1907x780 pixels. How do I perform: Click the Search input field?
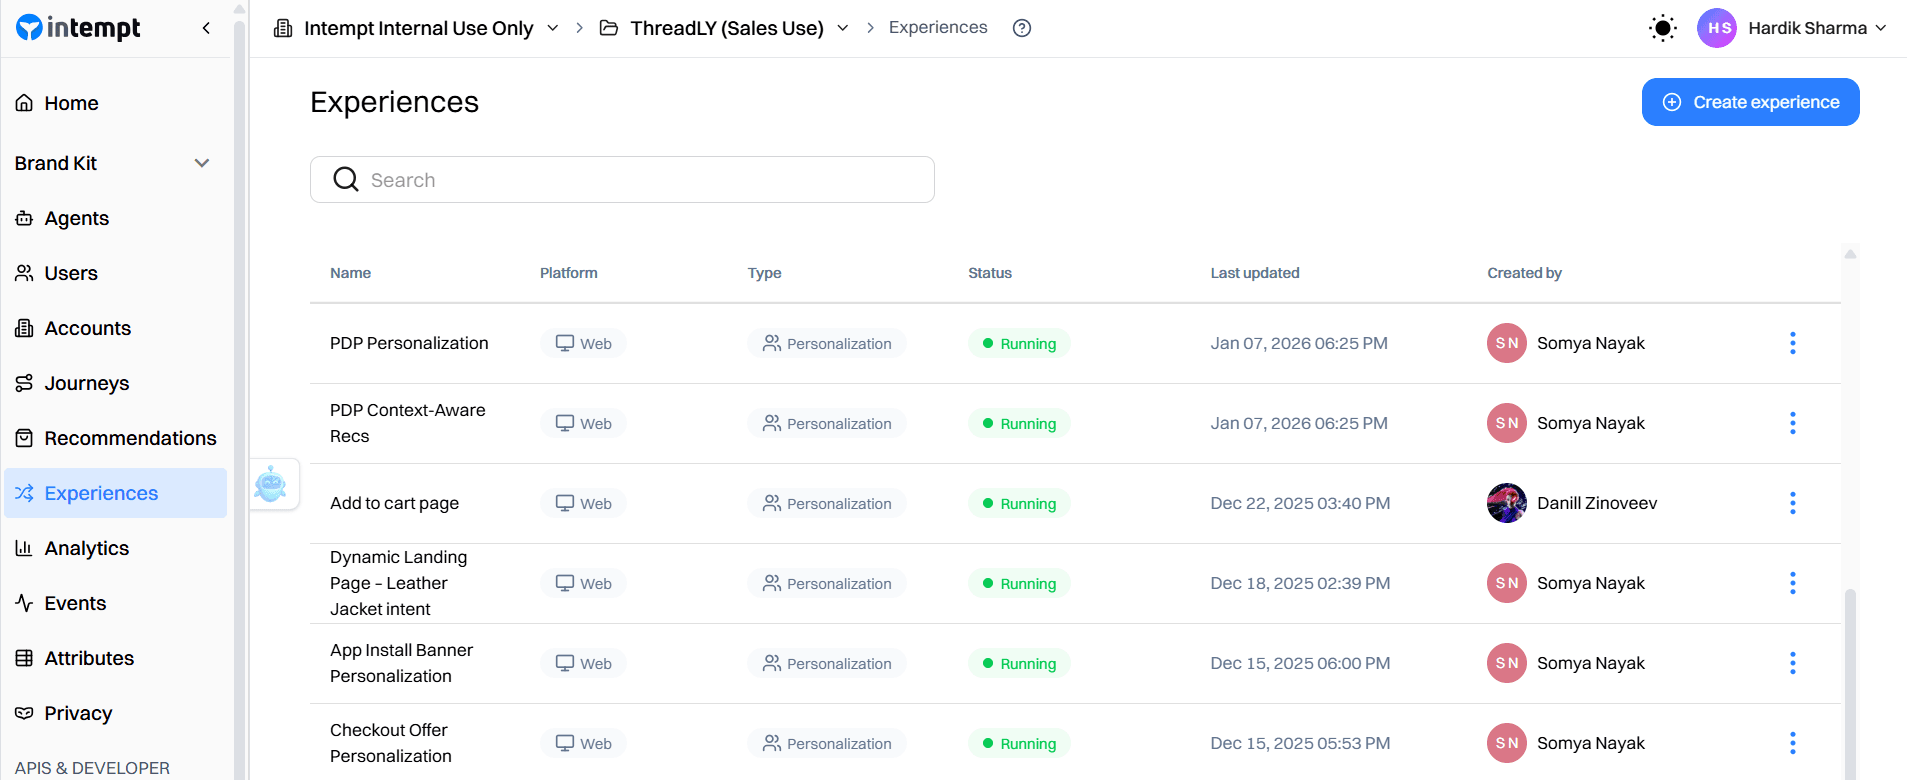[622, 180]
